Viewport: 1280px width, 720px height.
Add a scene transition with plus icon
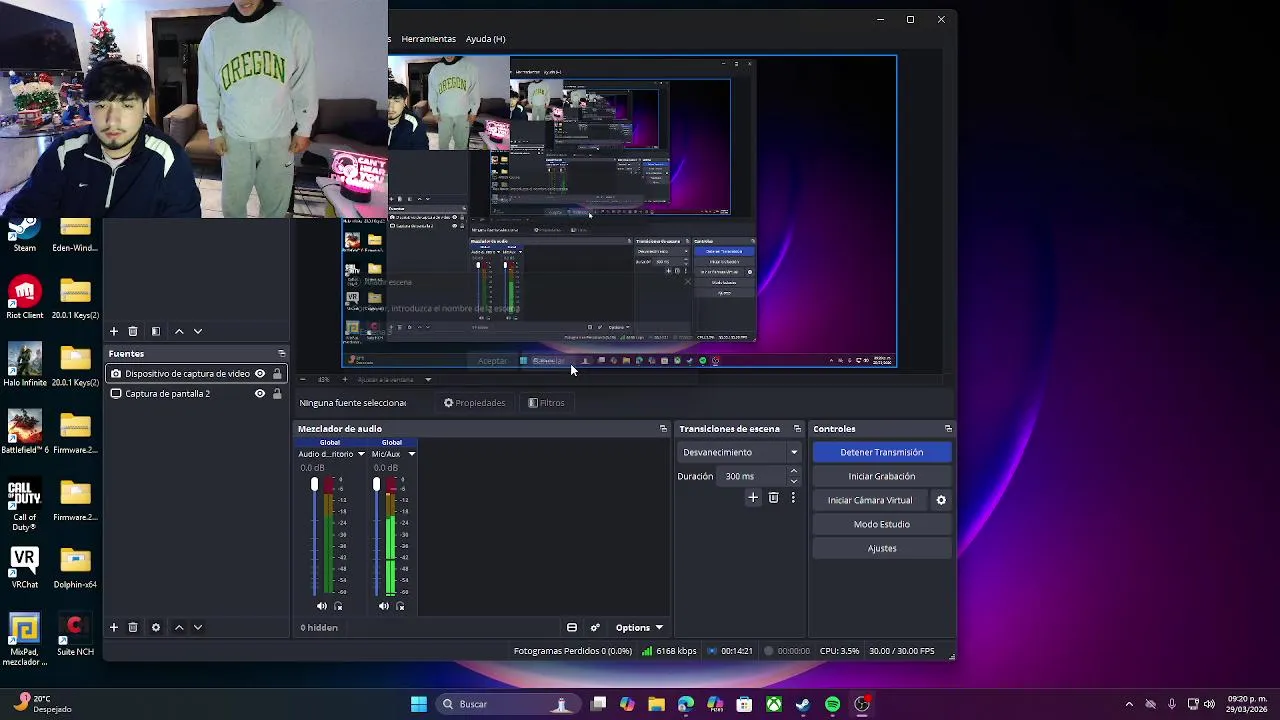click(753, 497)
